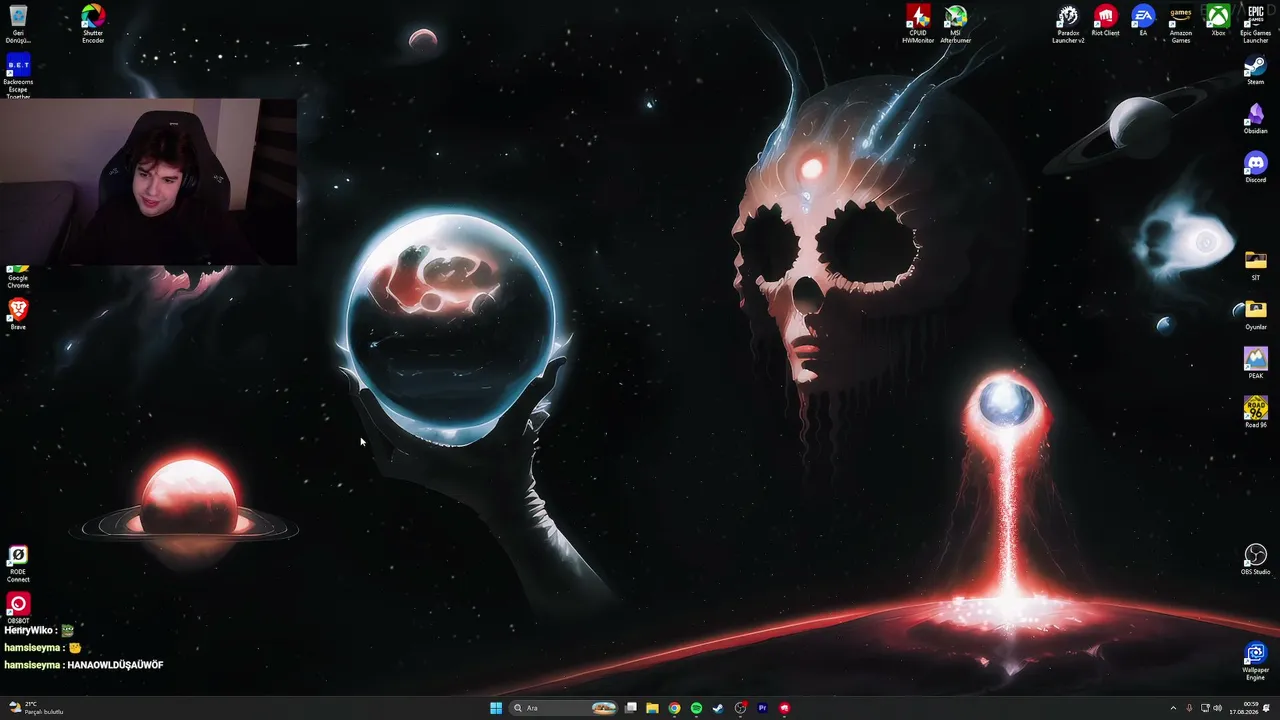The image size is (1280, 720).
Task: Open Task View from the taskbar
Action: 631,708
